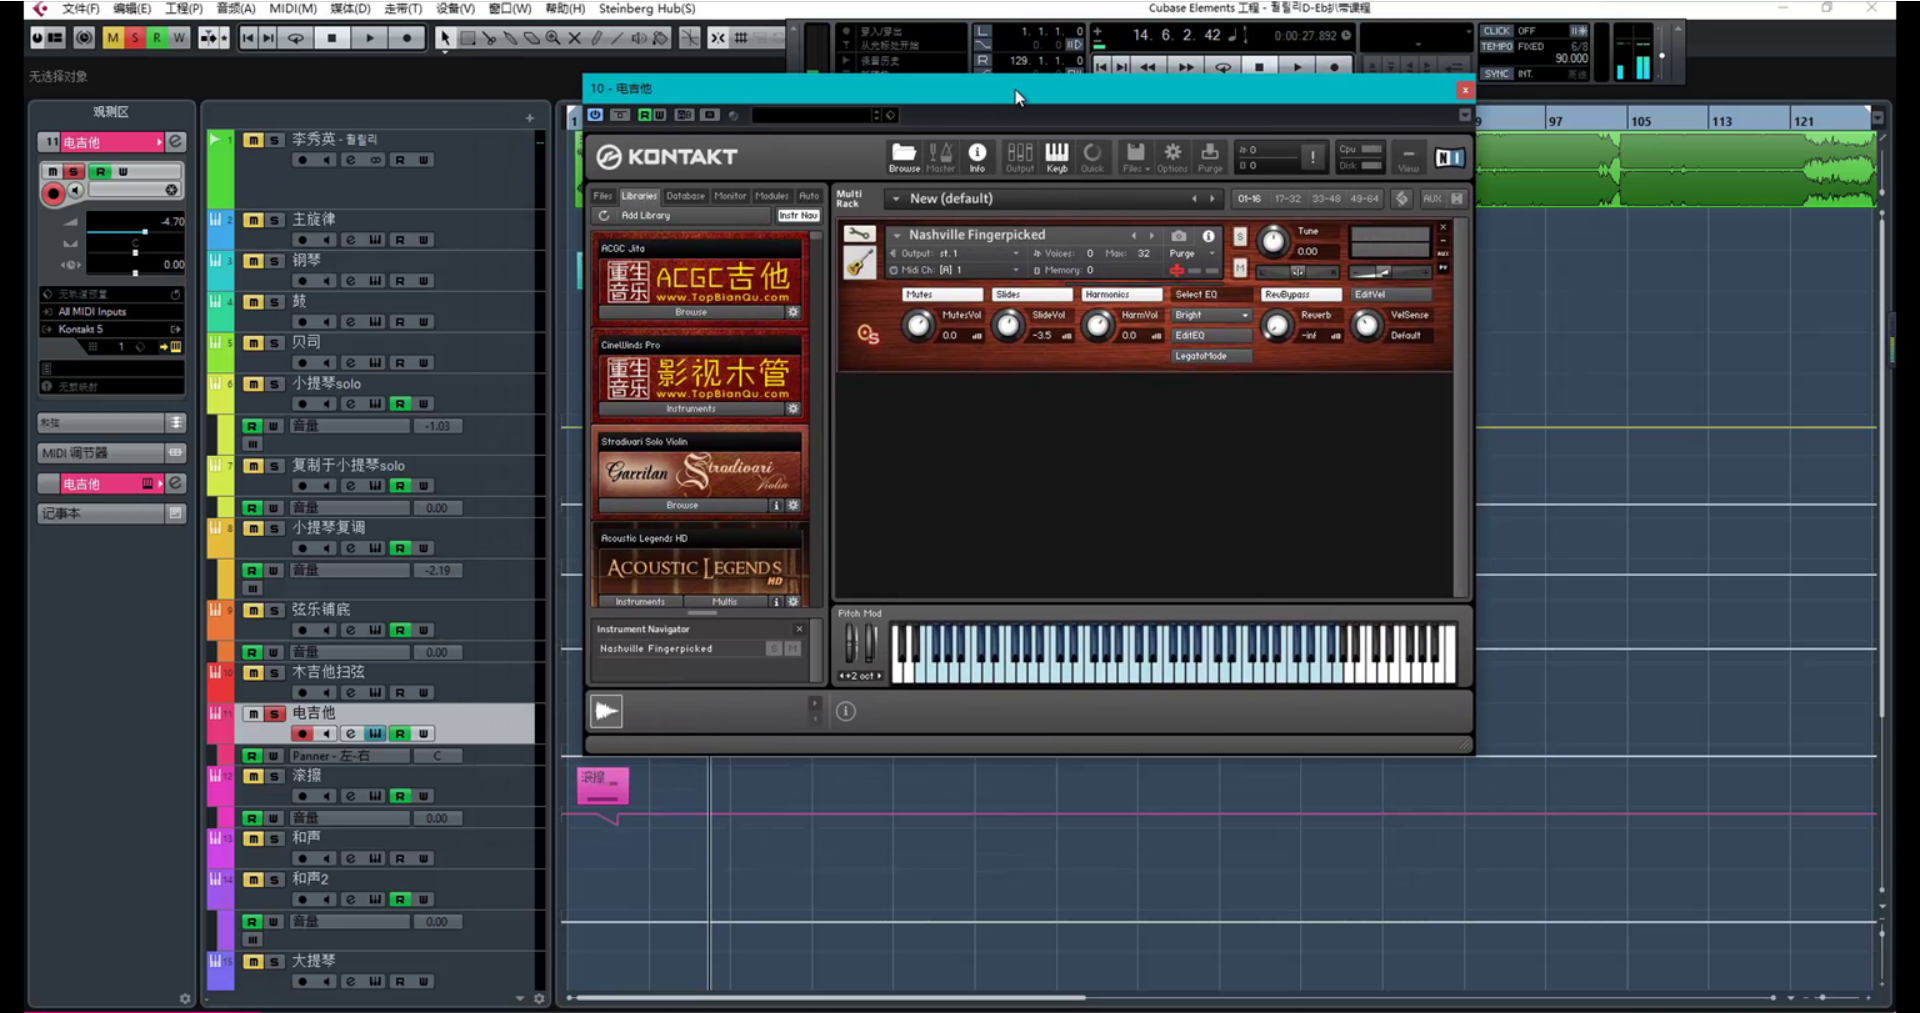Toggle global Mute M button in toolbar
Screen dimensions: 1920x1013
(x=113, y=38)
